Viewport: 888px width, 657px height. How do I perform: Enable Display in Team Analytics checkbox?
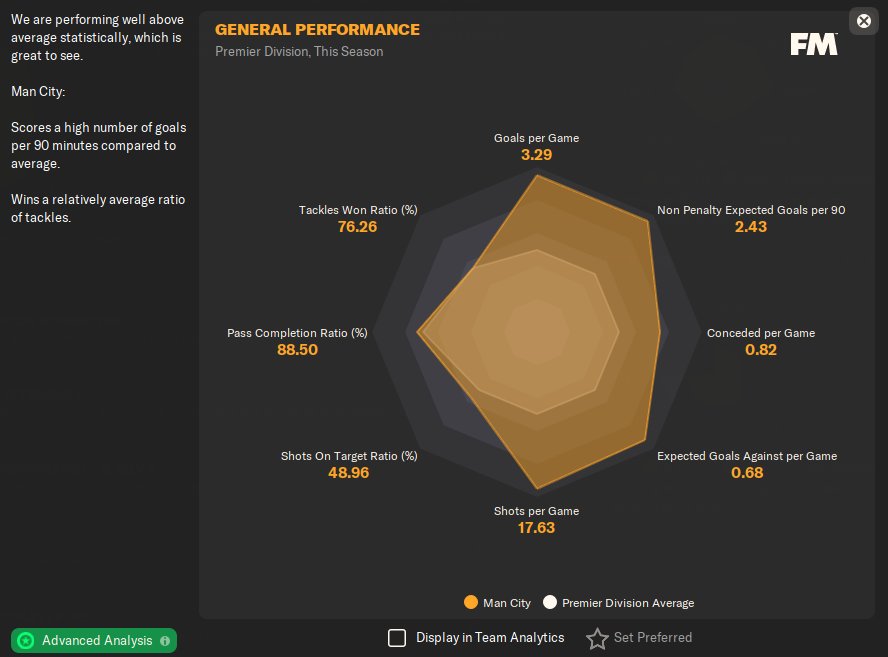pos(397,638)
